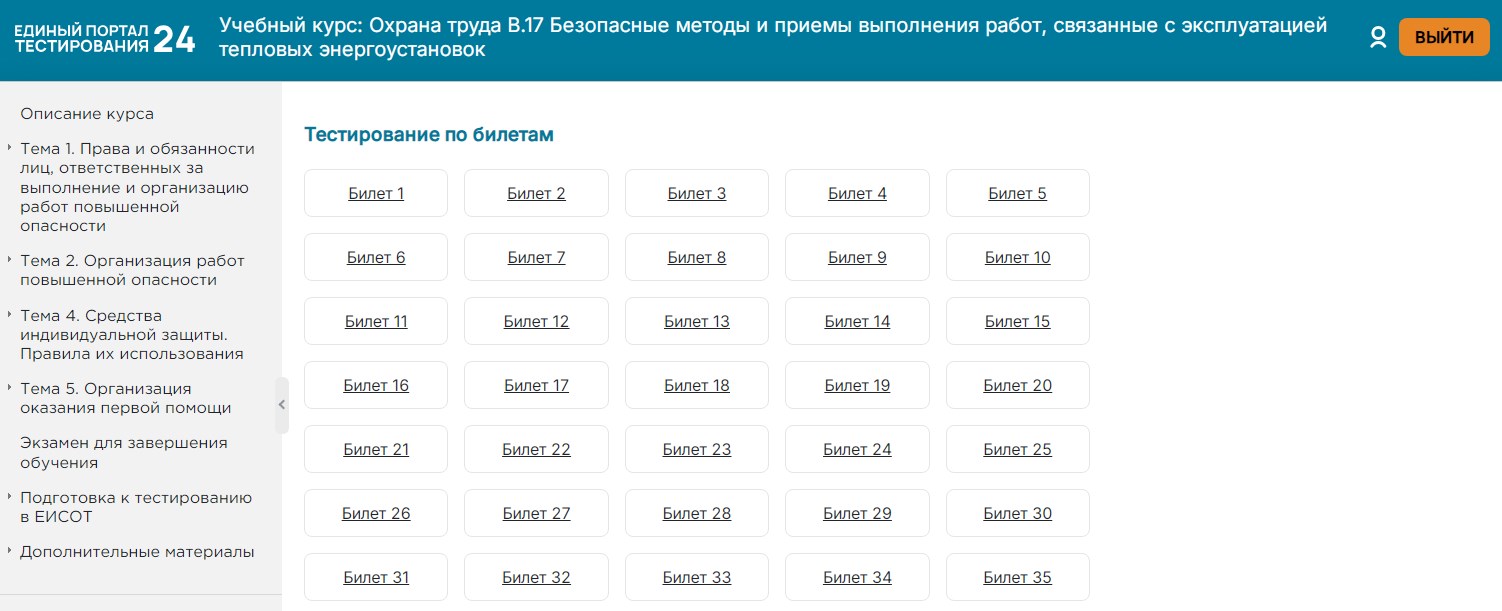Expand Тема 2 Организация работ arrow
This screenshot has width=1502, height=611.
[x=9, y=260]
